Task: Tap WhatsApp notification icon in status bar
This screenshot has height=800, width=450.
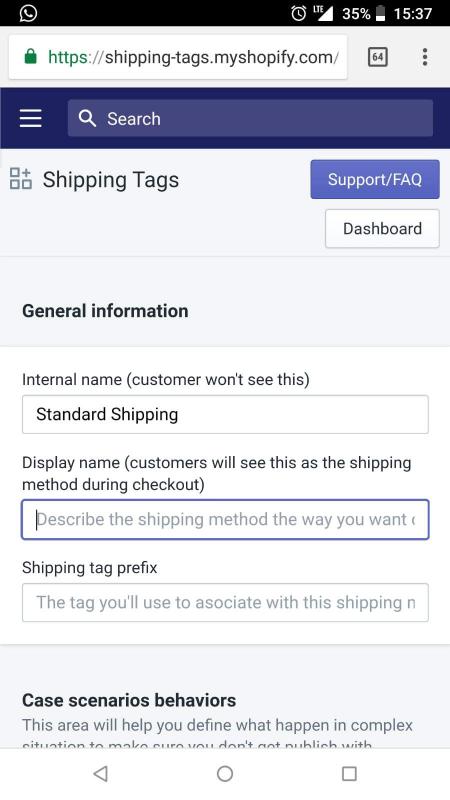Action: [28, 13]
